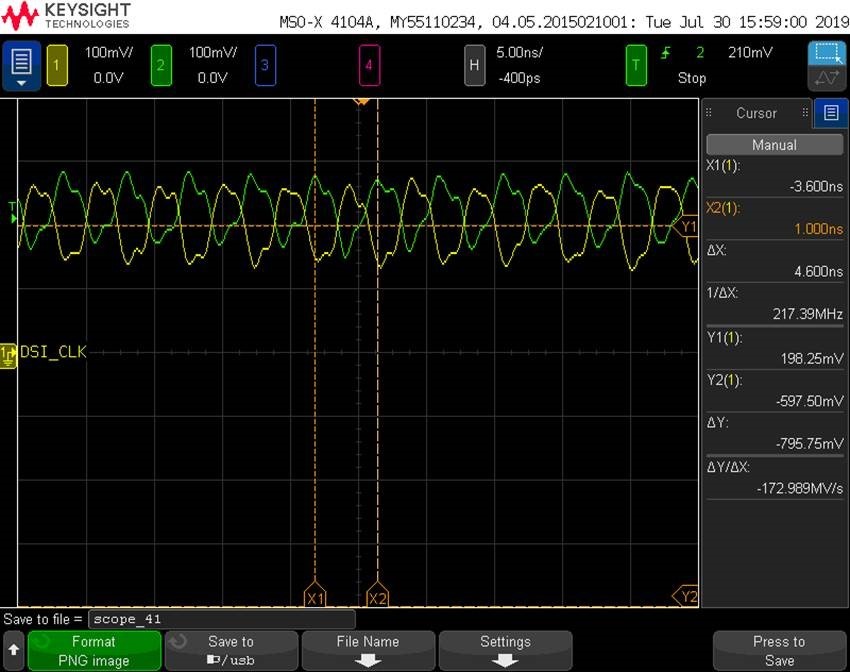Click the -172.989MV/s slope value
850x672 pixels.
point(800,488)
